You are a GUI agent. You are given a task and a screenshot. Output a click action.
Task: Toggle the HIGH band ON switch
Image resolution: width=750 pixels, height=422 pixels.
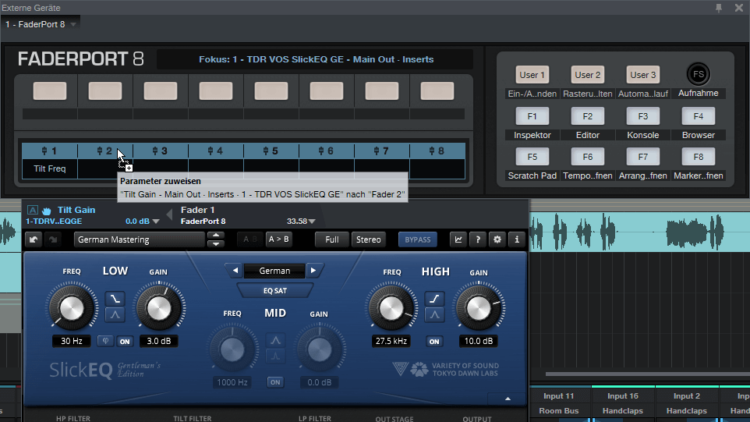[x=434, y=342]
